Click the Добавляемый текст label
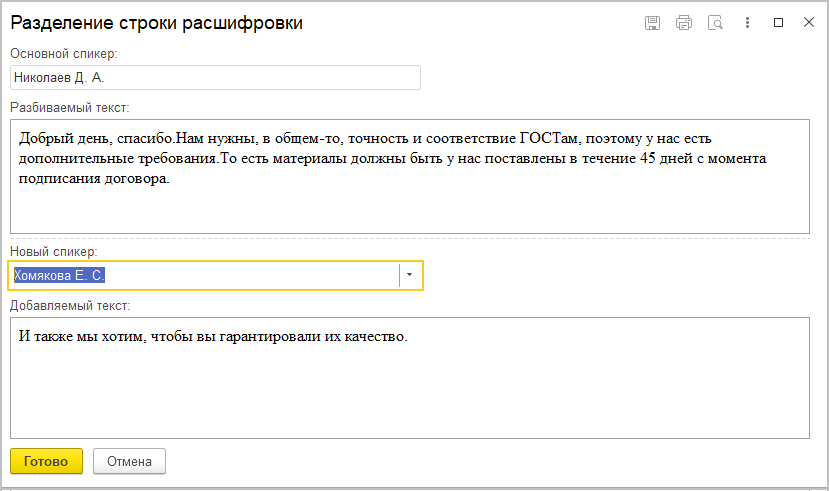Image resolution: width=829 pixels, height=491 pixels. 70,305
